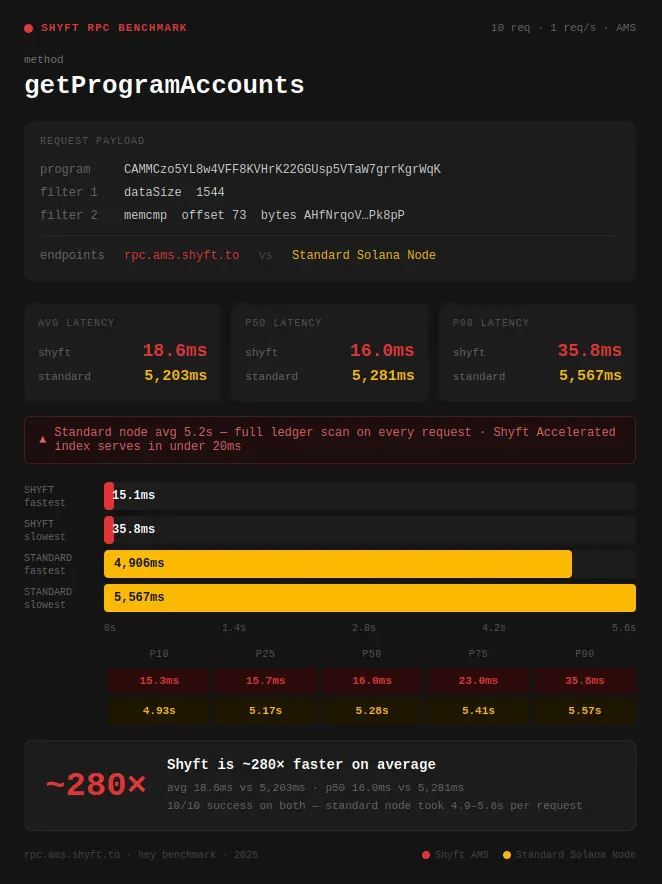Click the P50 LATENCY standard value 5,281ms

pyautogui.click(x=383, y=375)
